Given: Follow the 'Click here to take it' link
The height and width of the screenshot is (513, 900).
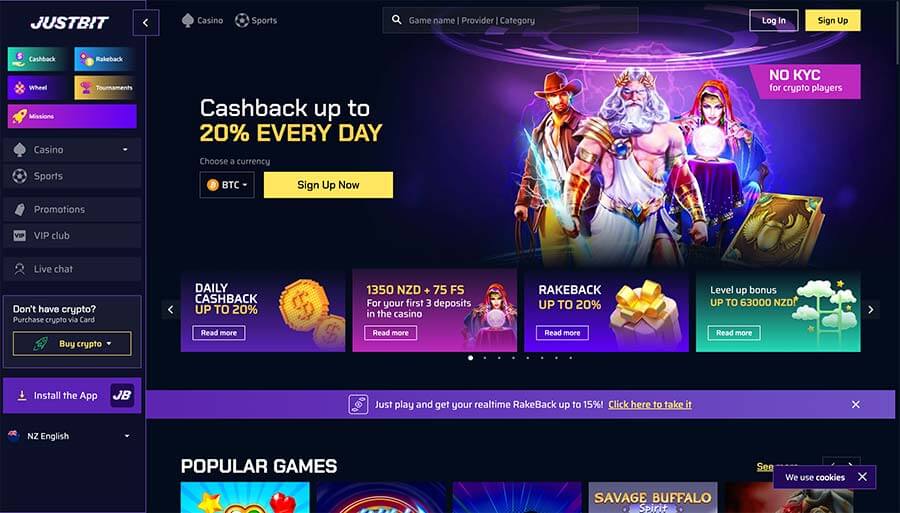Looking at the screenshot, I should (x=650, y=405).
